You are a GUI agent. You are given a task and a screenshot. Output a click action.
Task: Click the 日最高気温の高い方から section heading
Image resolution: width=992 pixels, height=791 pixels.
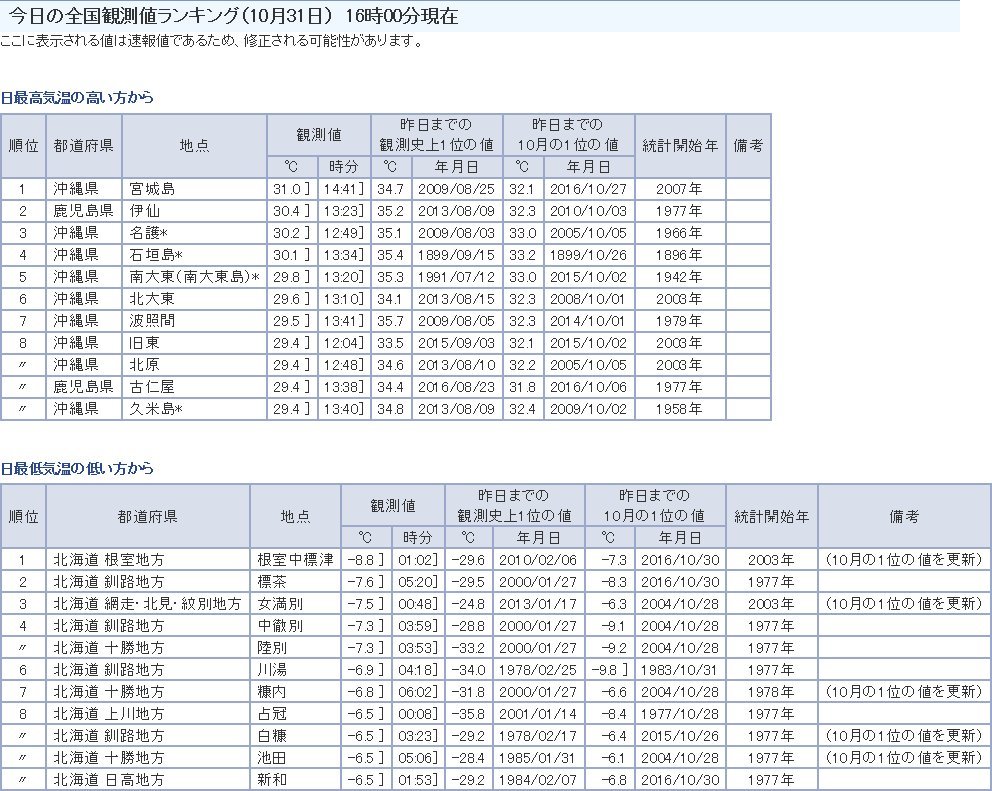point(77,98)
